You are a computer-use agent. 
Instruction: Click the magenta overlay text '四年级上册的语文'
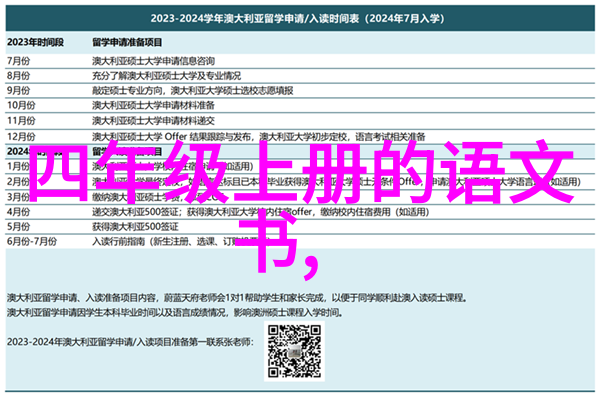(x=301, y=172)
